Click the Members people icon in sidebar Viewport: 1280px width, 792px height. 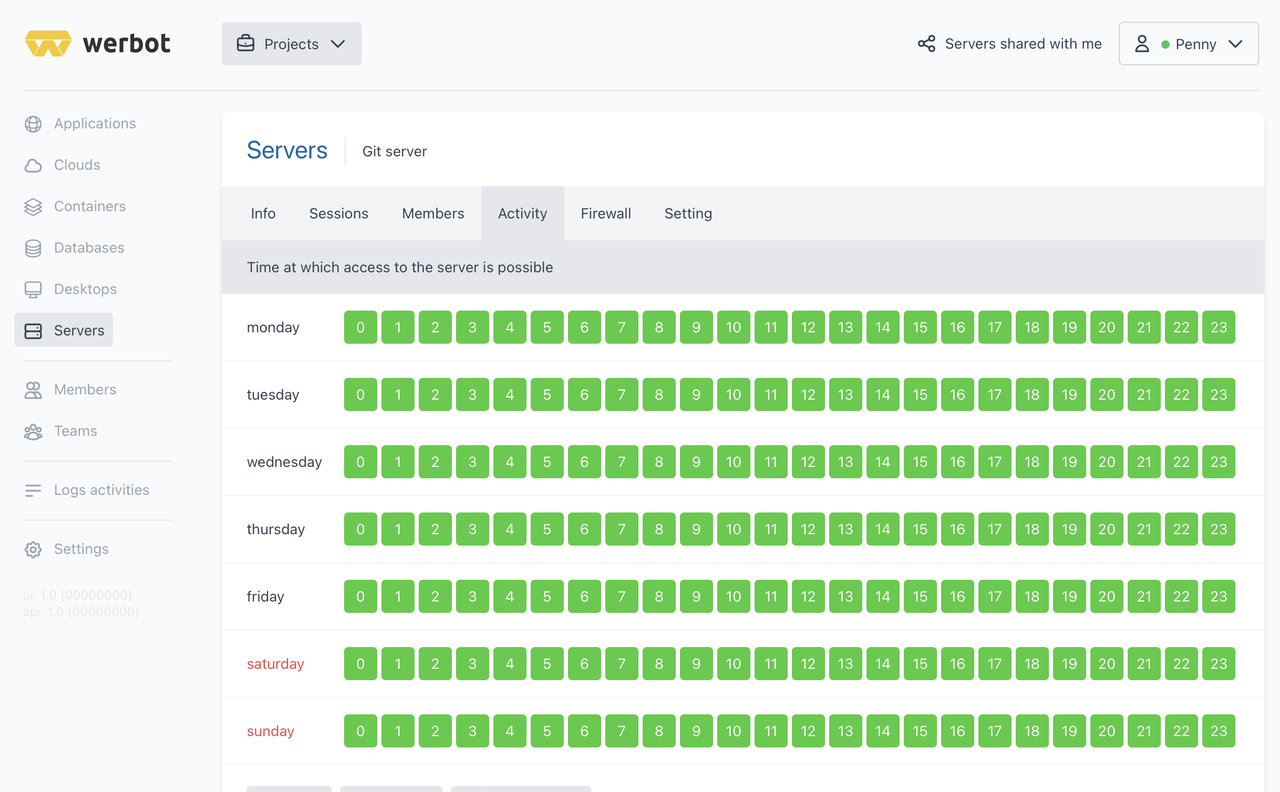(x=33, y=390)
